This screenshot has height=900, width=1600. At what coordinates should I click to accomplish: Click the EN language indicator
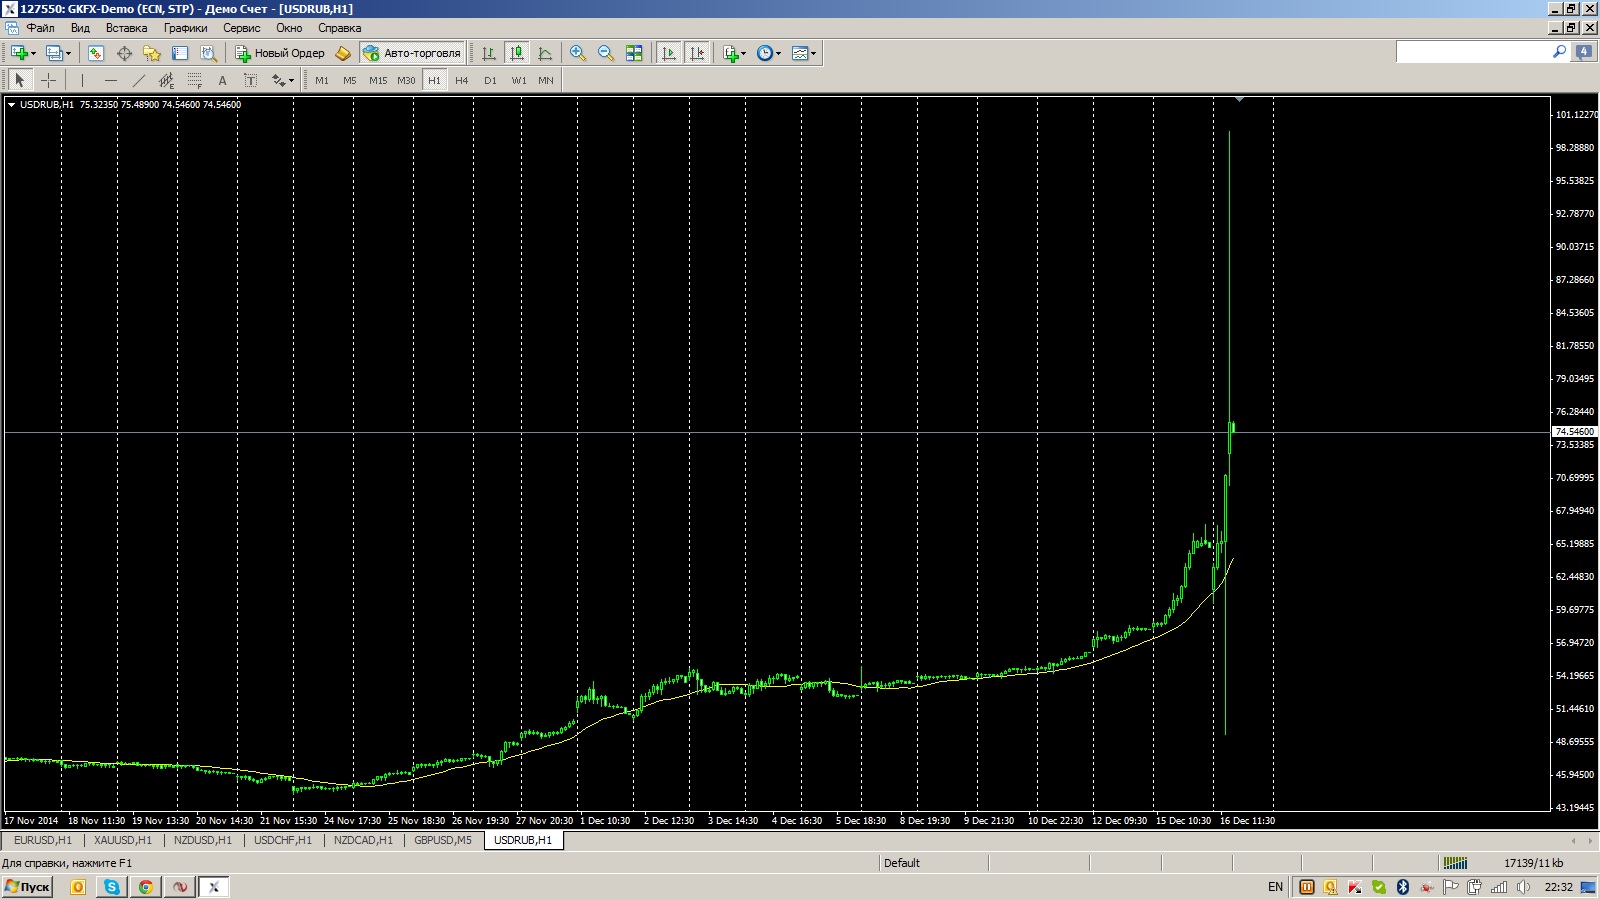tap(1275, 887)
